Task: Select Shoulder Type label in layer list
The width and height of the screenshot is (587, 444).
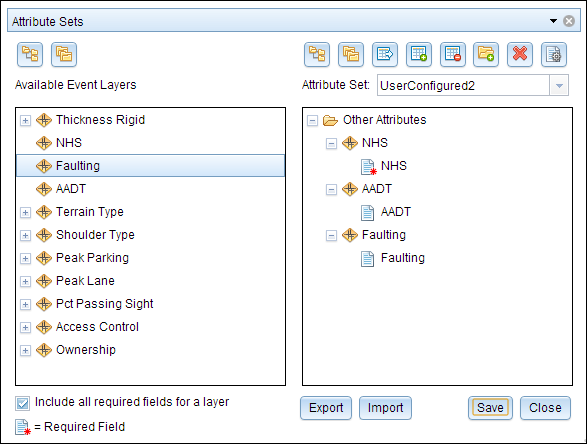Action: pos(95,235)
